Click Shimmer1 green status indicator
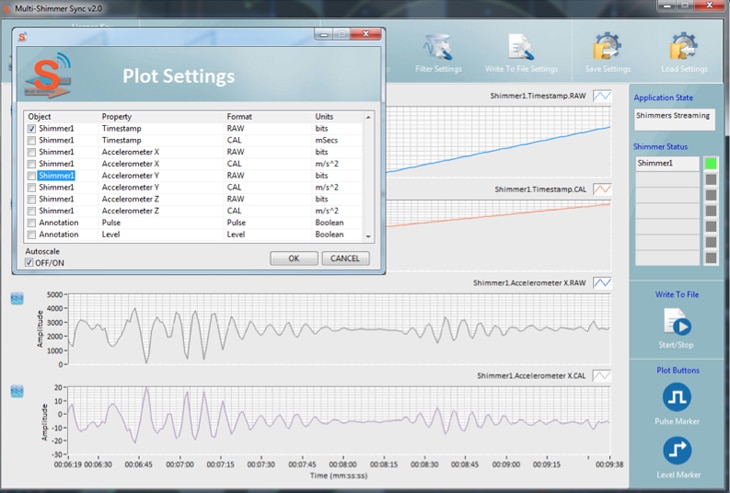 click(x=711, y=163)
